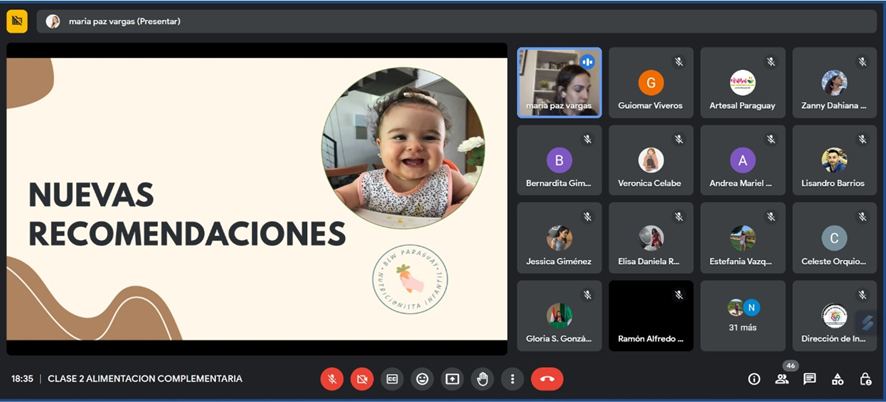This screenshot has width=886, height=402.
Task: Unmute the microphone in the call controls
Action: [332, 379]
